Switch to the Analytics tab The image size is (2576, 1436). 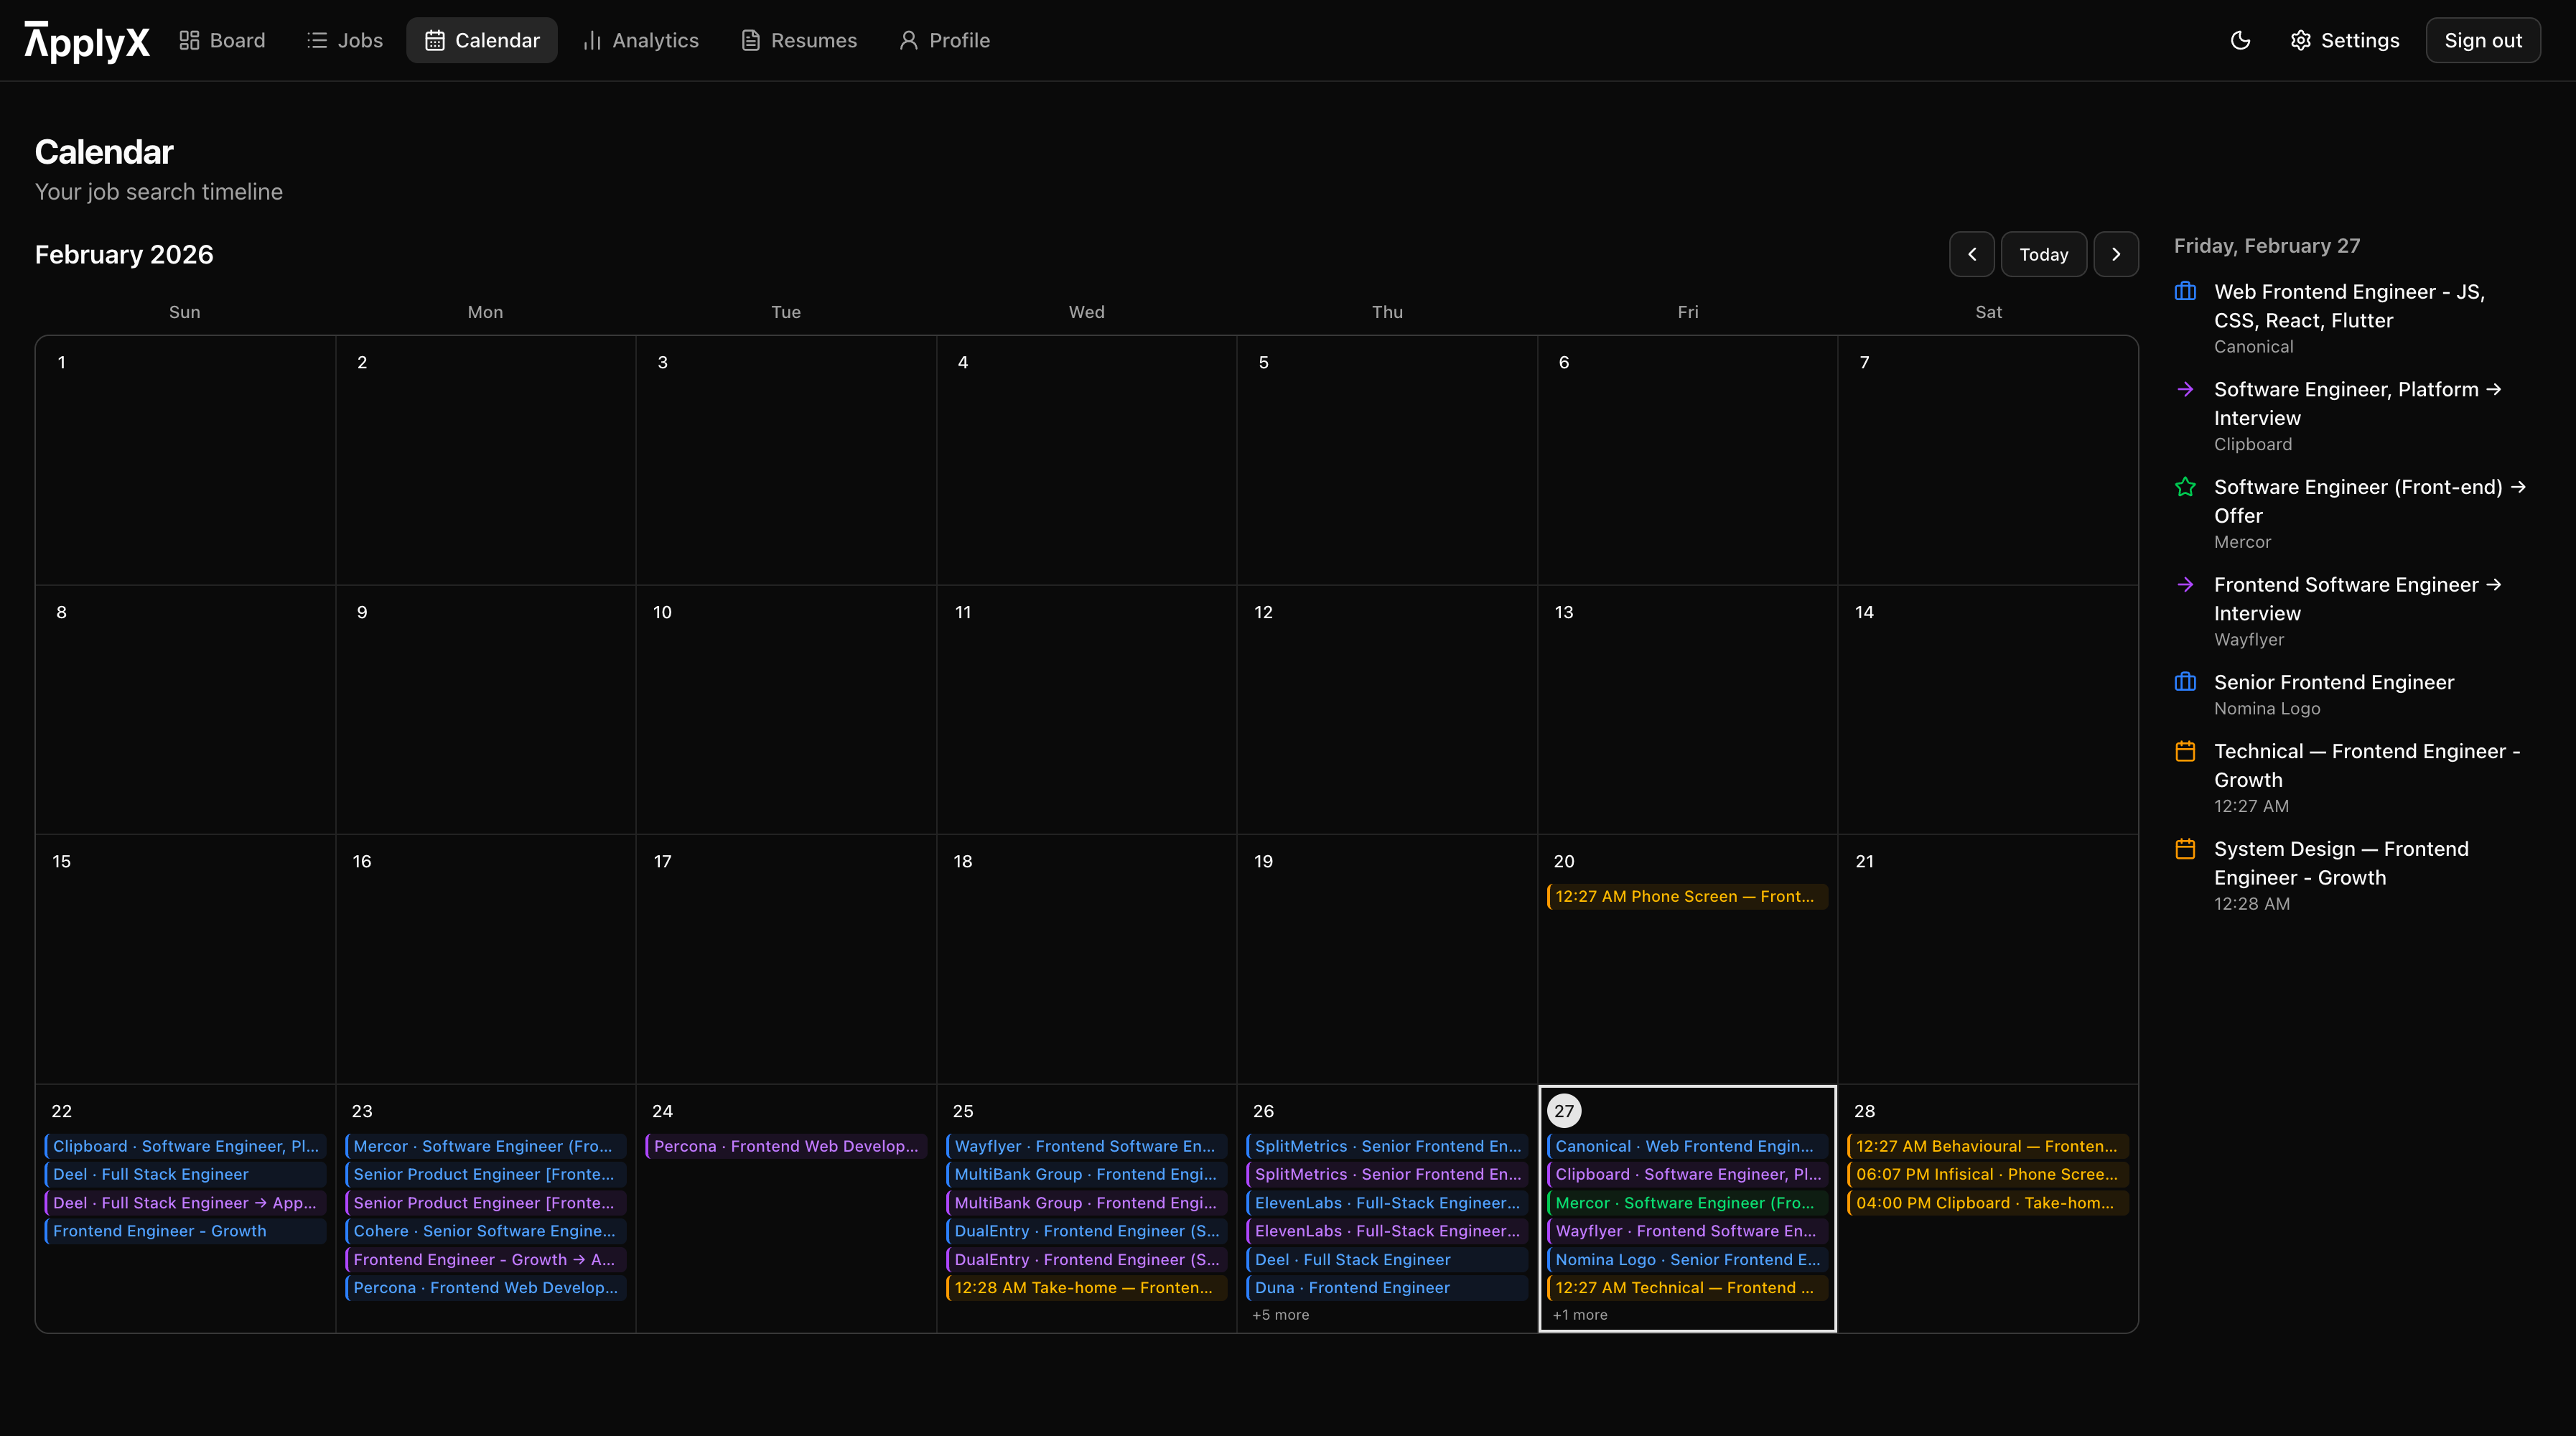(x=641, y=40)
